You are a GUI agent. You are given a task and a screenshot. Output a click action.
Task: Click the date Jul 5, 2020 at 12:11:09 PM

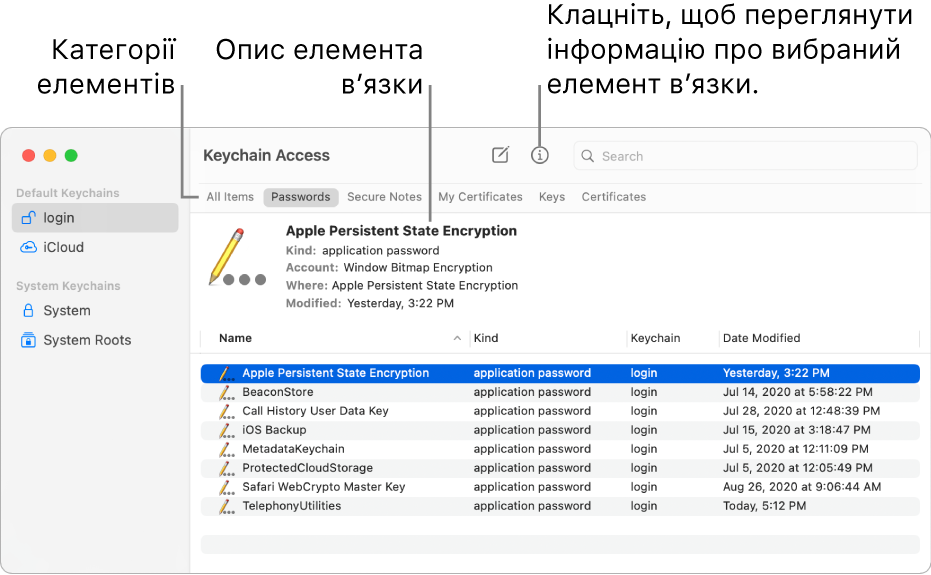[x=796, y=449]
